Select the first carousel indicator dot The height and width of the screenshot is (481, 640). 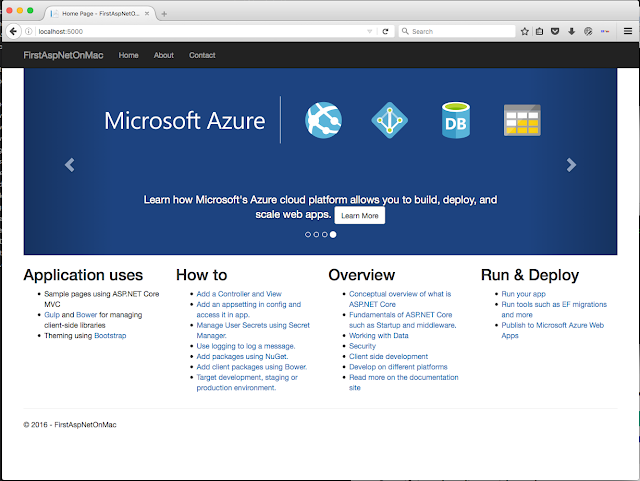point(308,234)
